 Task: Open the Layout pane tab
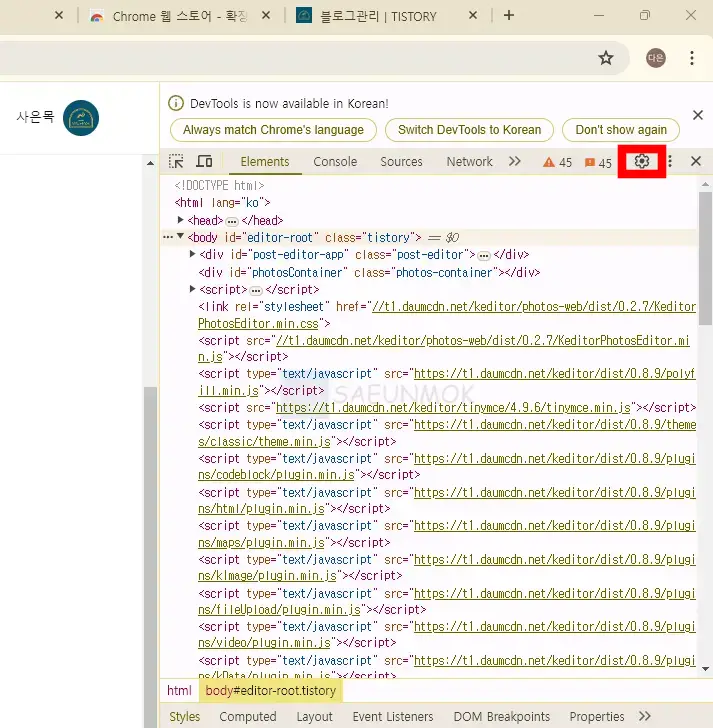315,717
